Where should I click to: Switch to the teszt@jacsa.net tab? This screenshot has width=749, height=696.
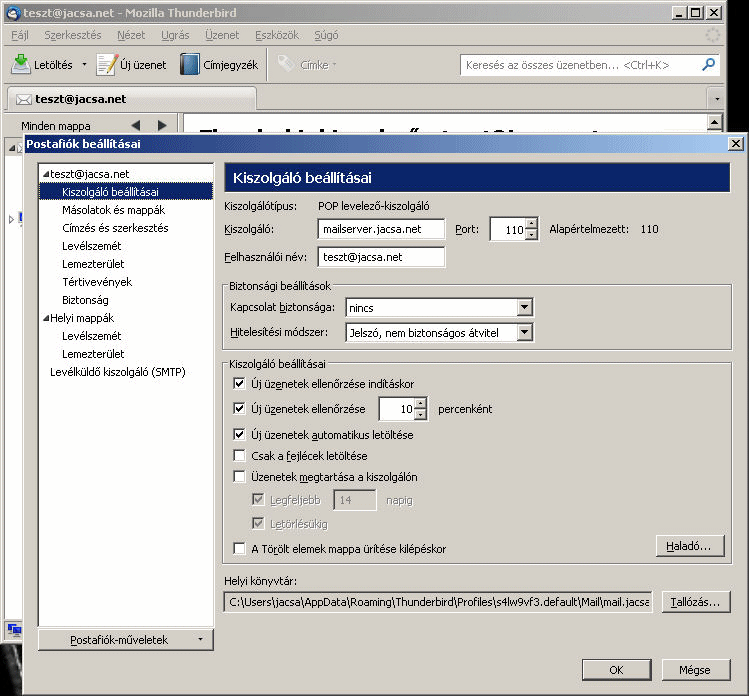point(132,99)
